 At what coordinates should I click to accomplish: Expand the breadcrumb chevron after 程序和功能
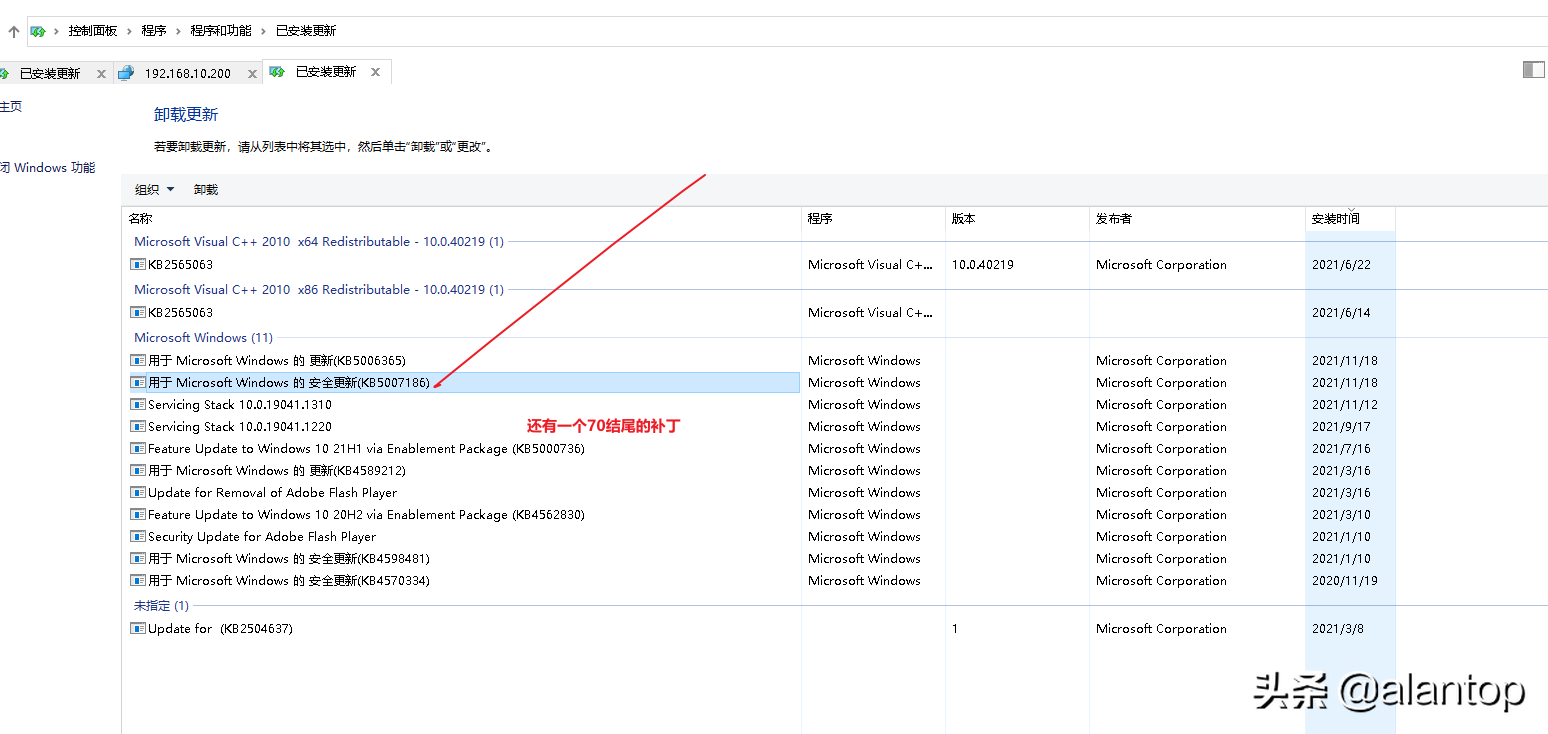click(x=264, y=31)
